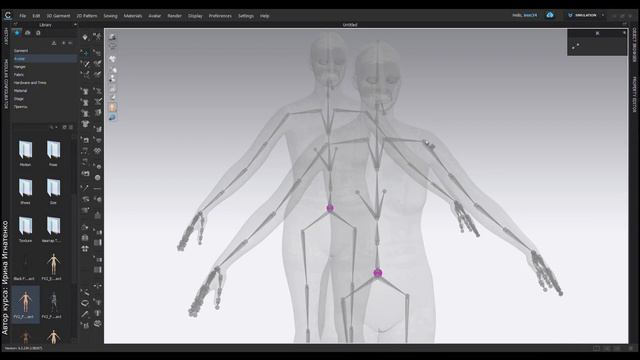Click pink pelvis joint of rear avatar

click(330, 208)
